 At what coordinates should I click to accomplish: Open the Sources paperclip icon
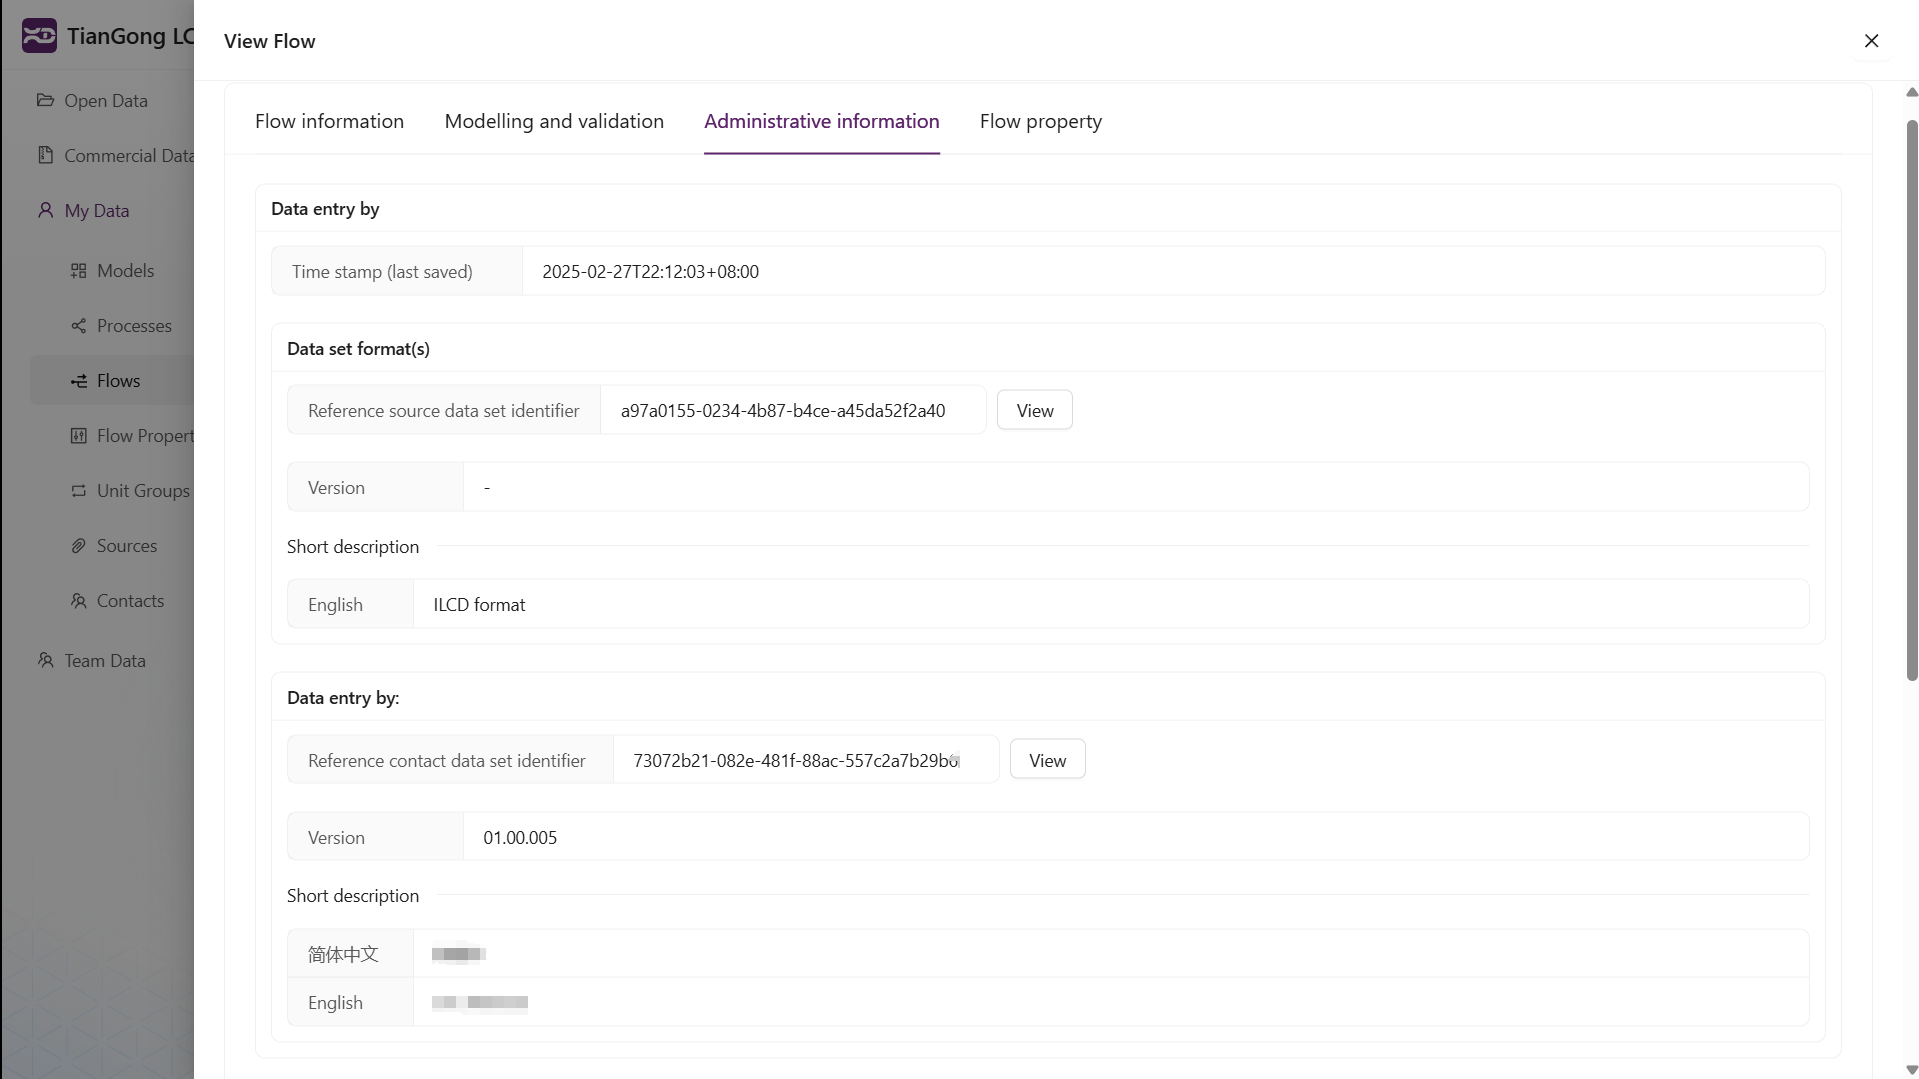point(78,546)
